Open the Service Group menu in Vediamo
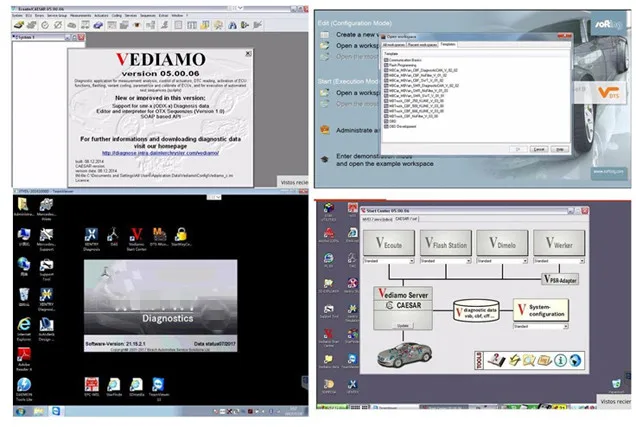Image resolution: width=636 pixels, height=427 pixels. (57, 15)
